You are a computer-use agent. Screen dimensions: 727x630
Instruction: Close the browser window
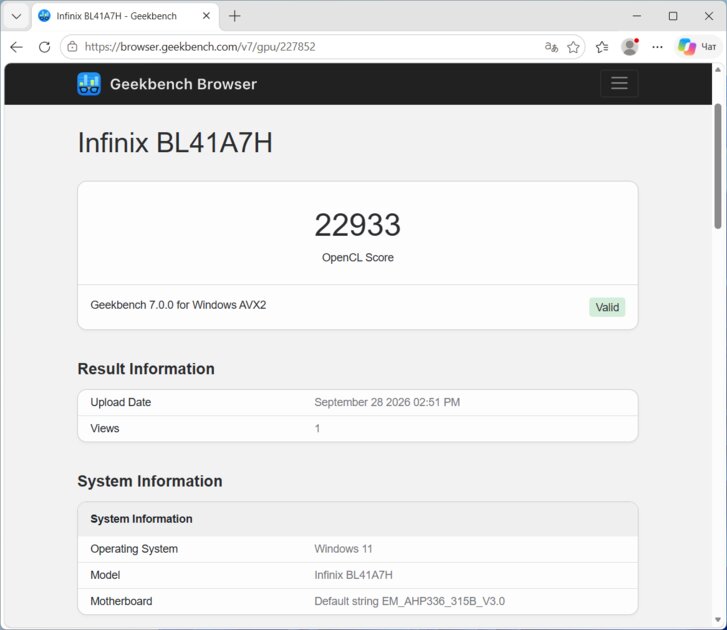click(708, 16)
